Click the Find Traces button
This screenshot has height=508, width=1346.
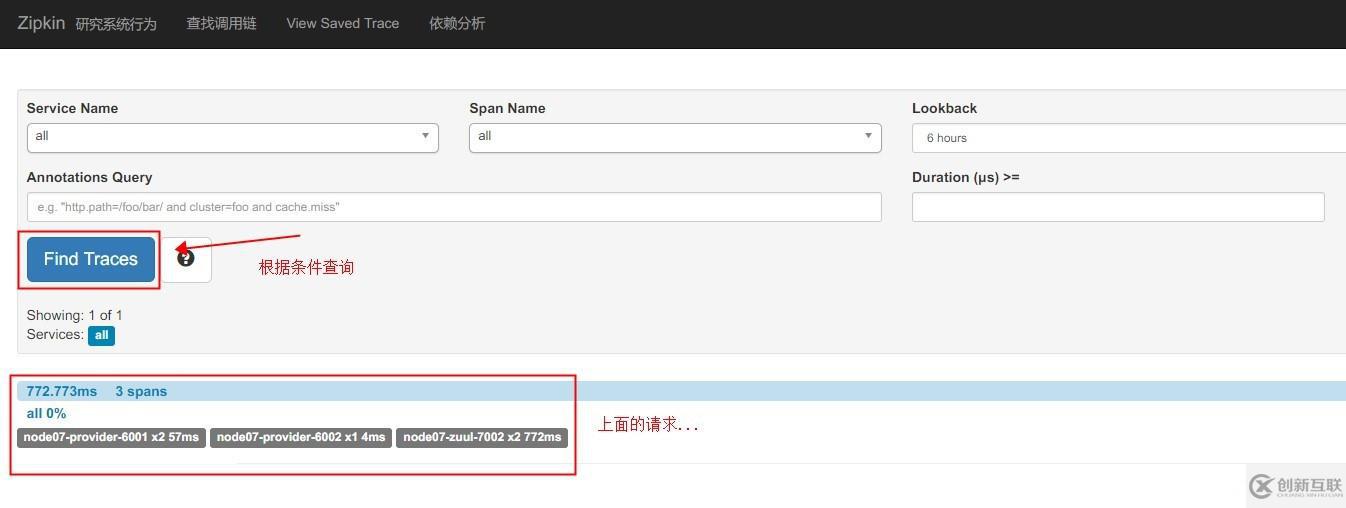[x=91, y=259]
